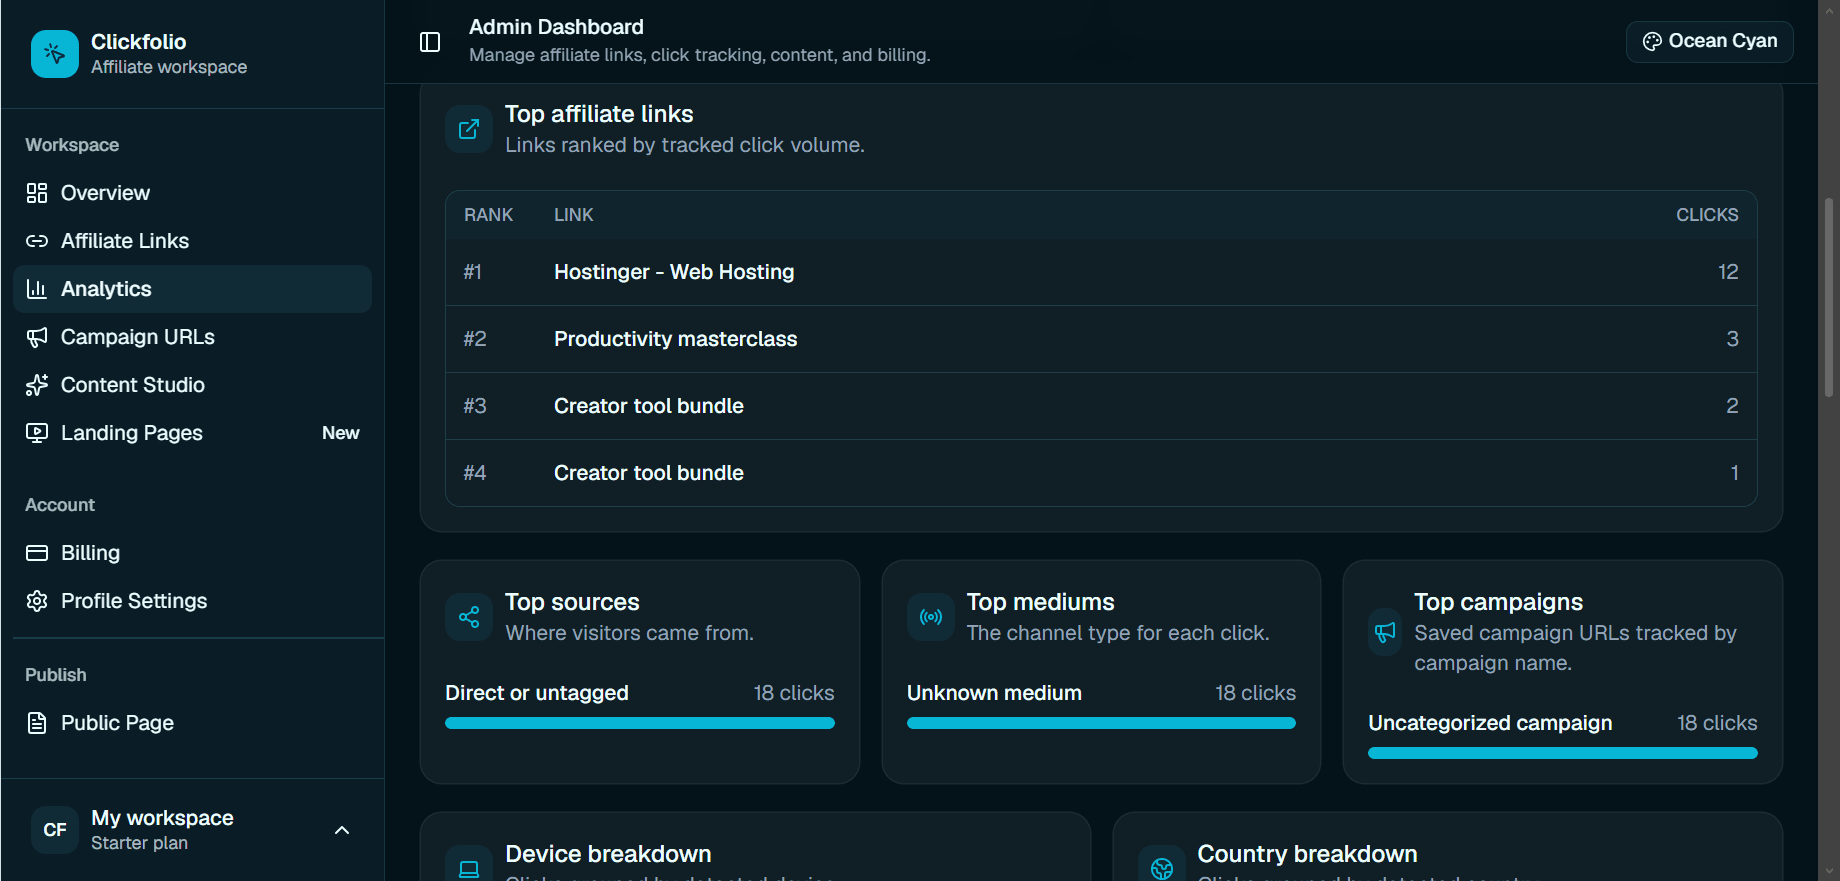Click the Overview grid icon
Screen dimensions: 1840x881
37,193
